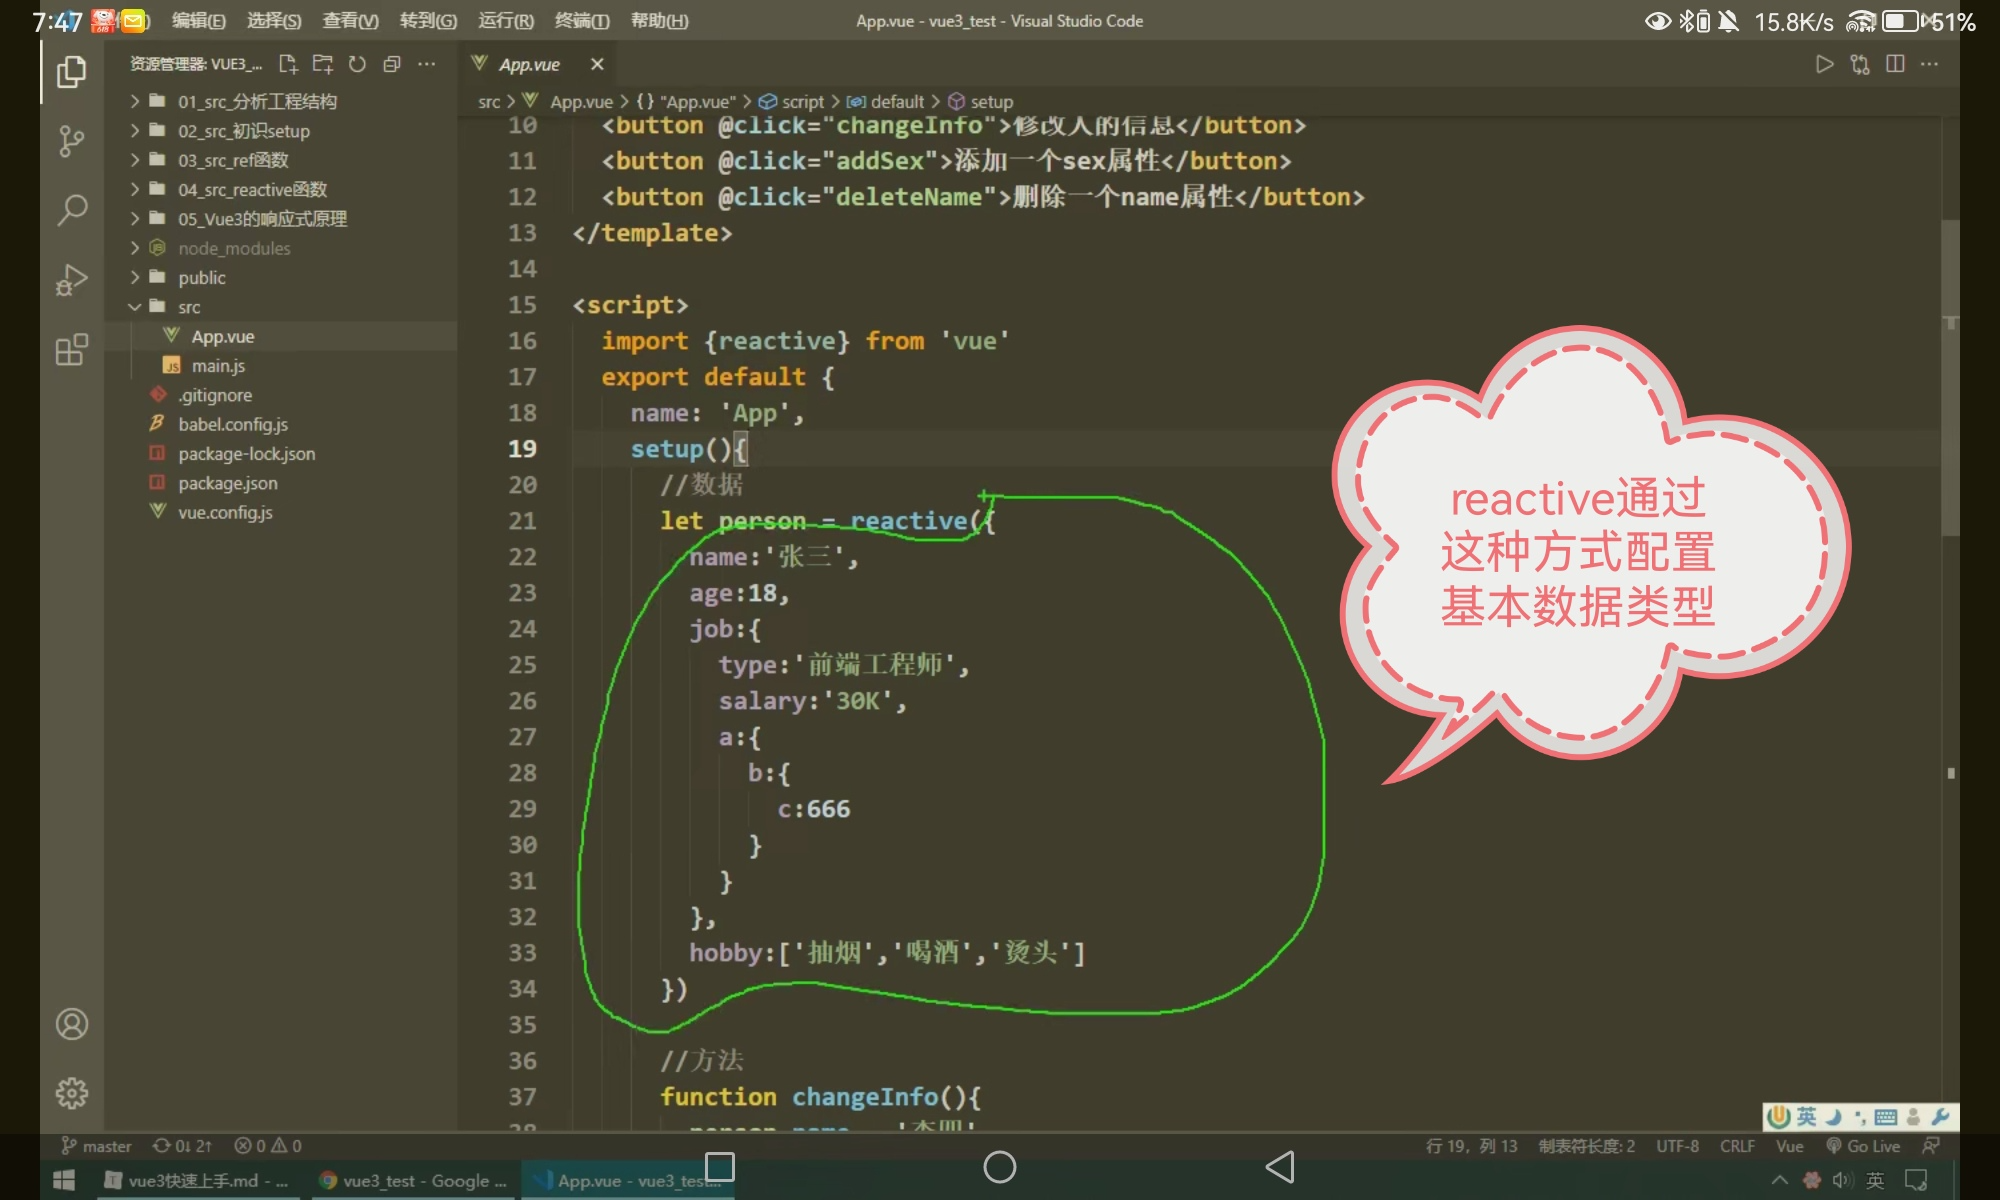Collapse all folders in explorer
Image resolution: width=2000 pixels, height=1200 pixels.
pos(392,64)
